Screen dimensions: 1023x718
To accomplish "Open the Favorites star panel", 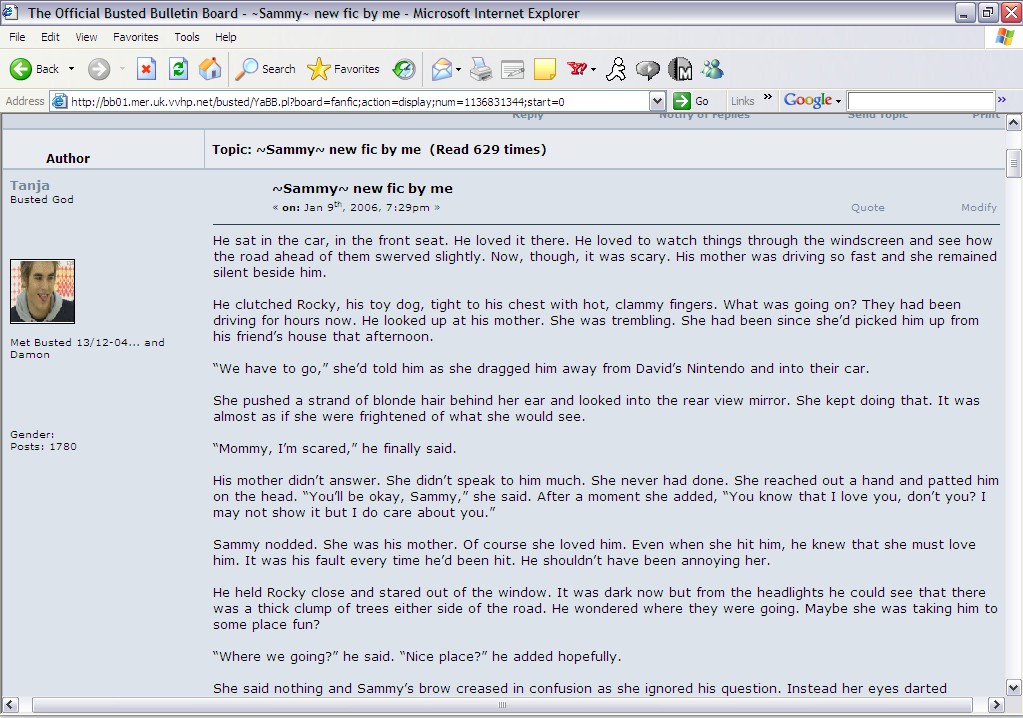I will point(344,69).
